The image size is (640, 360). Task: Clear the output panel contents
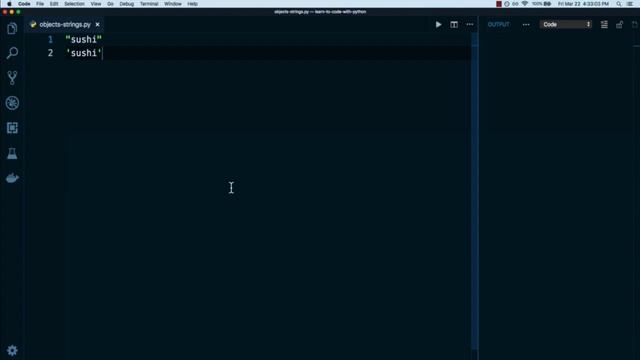click(604, 24)
